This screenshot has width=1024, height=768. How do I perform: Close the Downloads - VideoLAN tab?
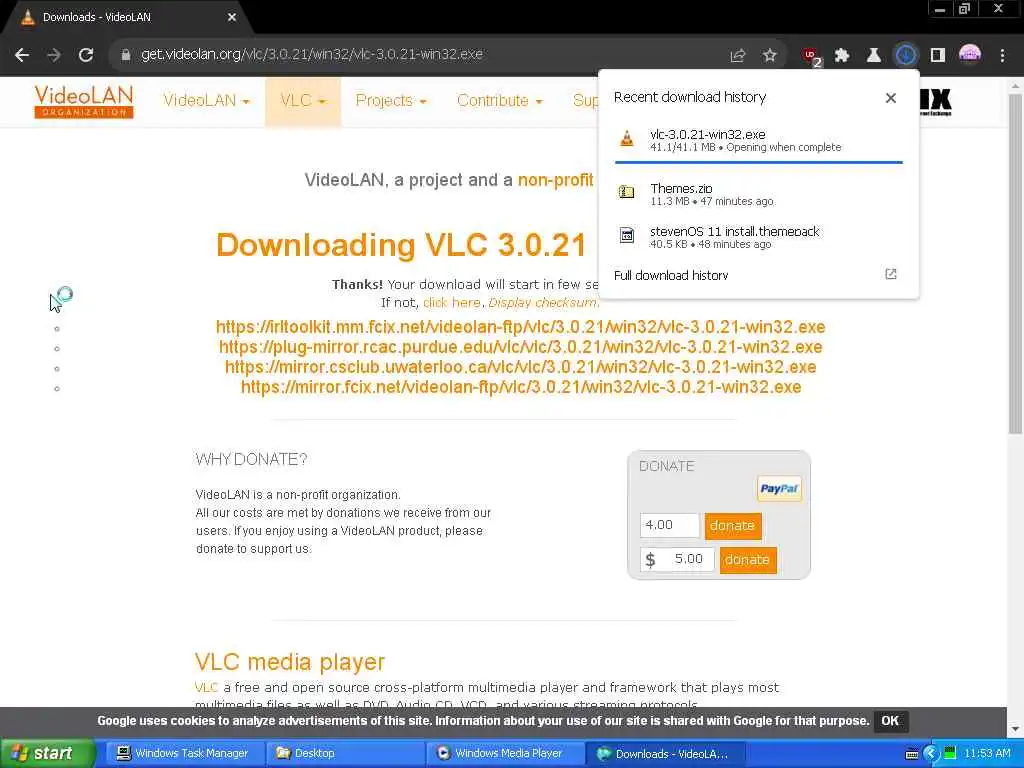pyautogui.click(x=232, y=17)
